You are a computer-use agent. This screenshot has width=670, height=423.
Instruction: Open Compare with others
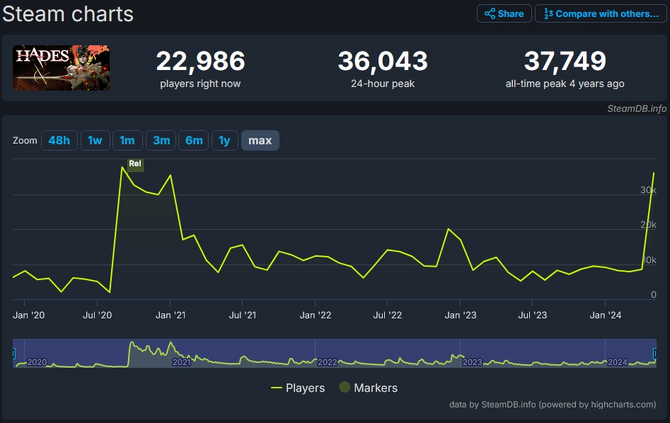point(602,14)
